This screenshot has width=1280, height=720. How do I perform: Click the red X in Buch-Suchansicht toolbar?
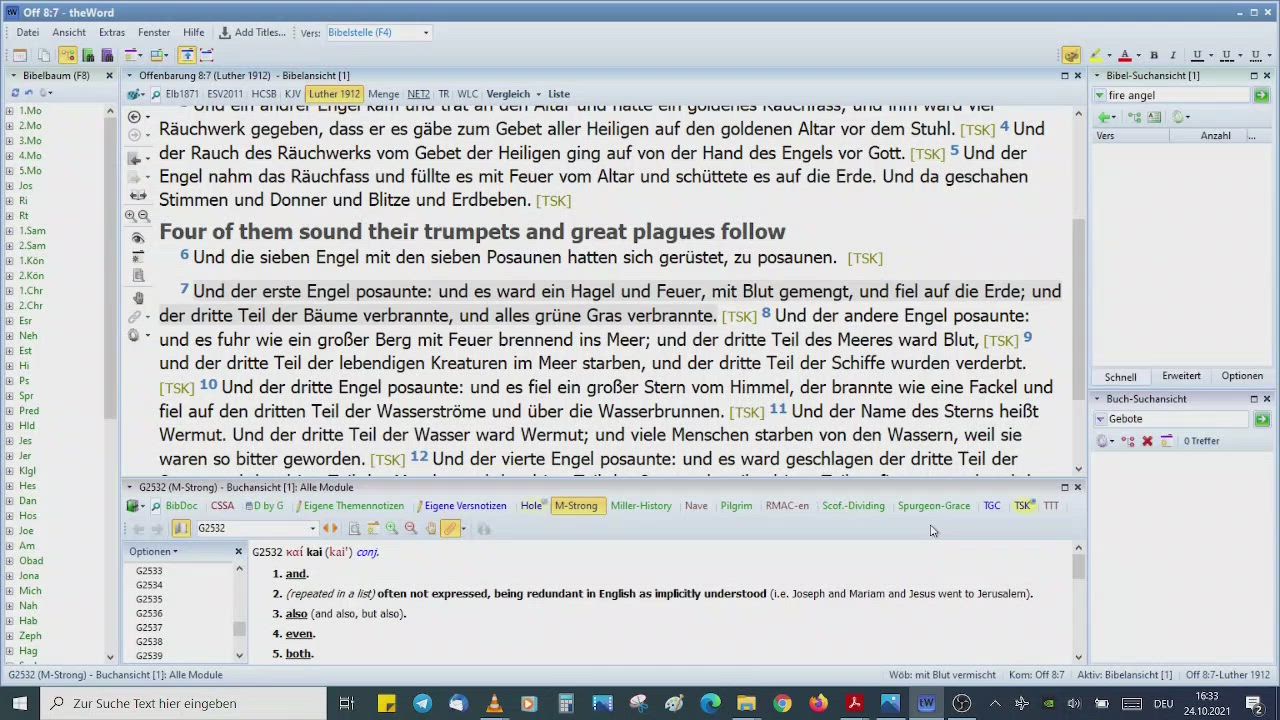tap(1147, 441)
